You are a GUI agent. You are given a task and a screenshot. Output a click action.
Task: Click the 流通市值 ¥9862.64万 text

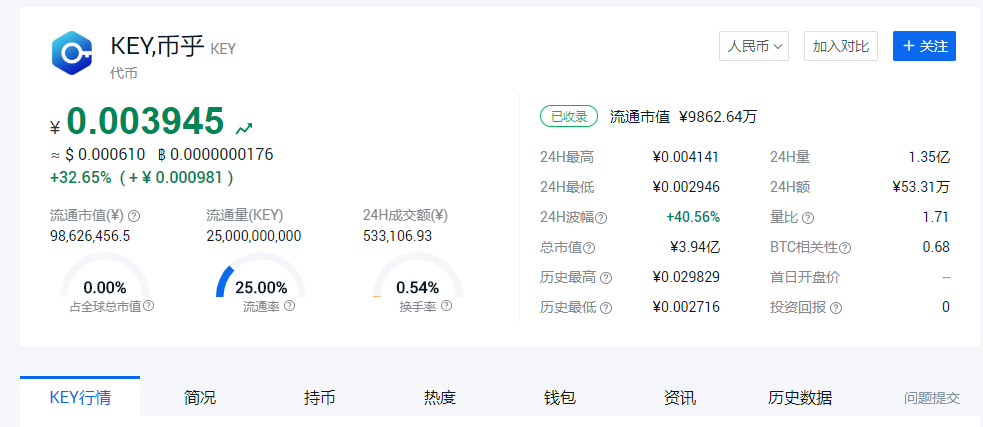[x=684, y=117]
